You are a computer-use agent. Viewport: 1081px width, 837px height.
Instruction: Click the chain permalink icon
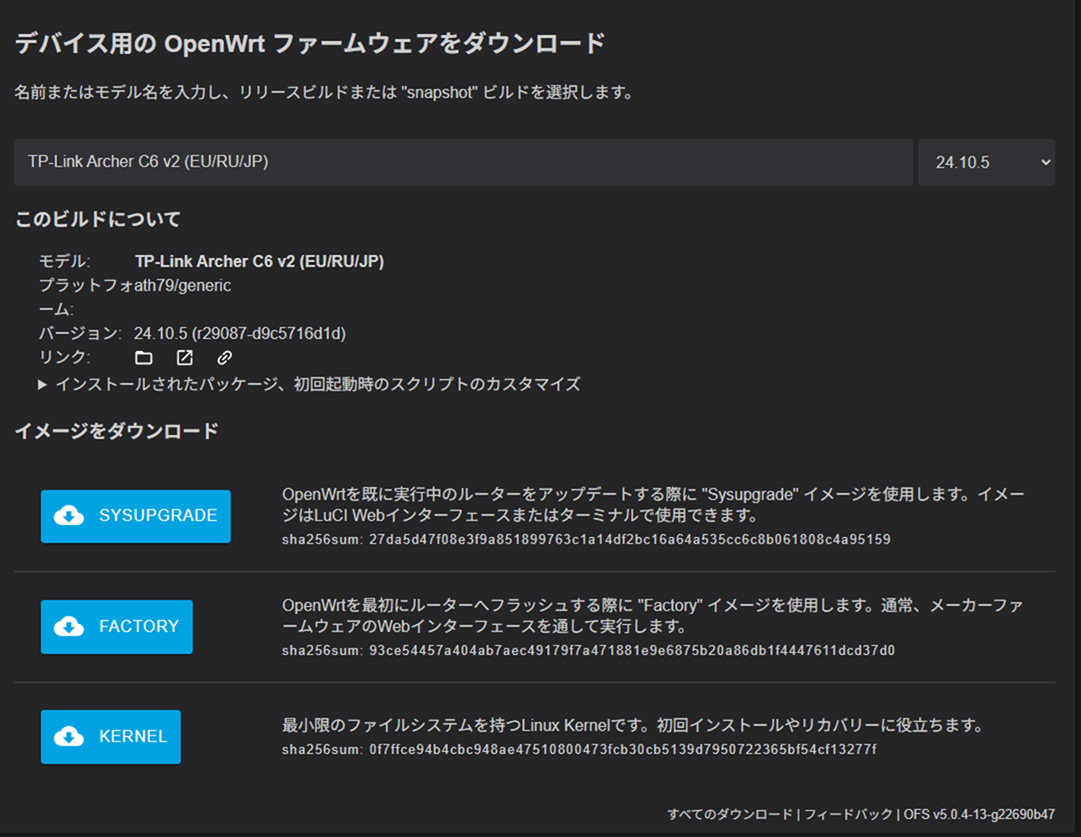coord(225,358)
